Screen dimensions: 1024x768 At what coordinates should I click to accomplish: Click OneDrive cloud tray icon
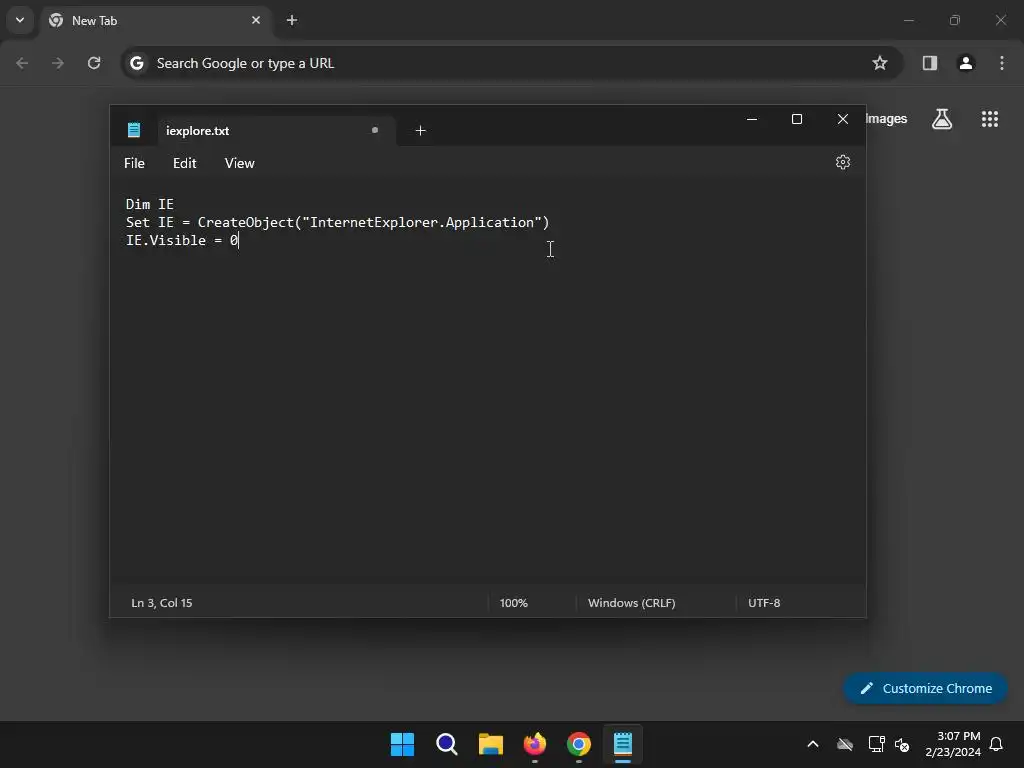[x=845, y=744]
